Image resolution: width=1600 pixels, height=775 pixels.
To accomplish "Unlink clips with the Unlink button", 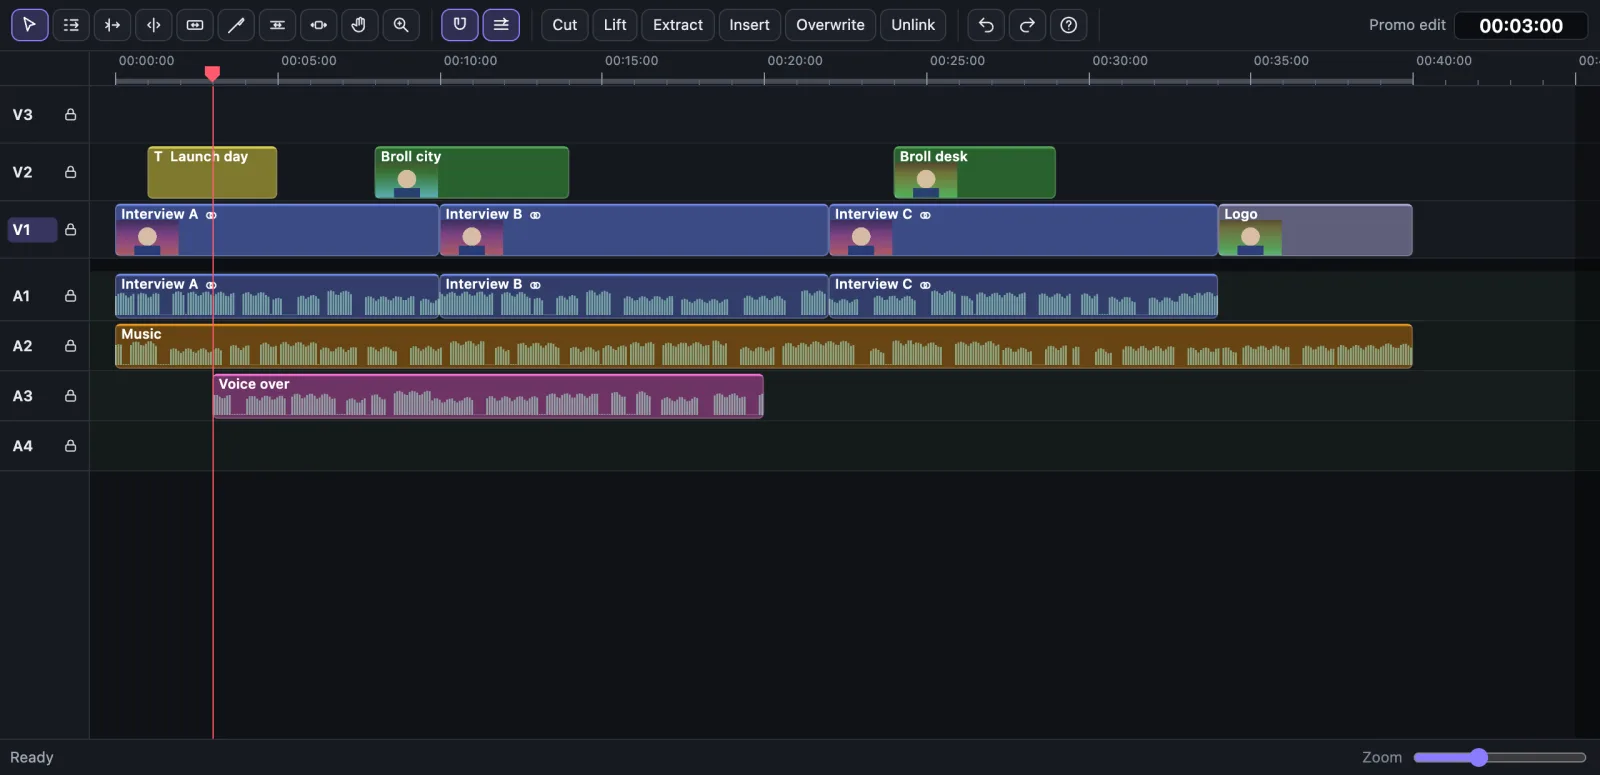I will pyautogui.click(x=913, y=25).
